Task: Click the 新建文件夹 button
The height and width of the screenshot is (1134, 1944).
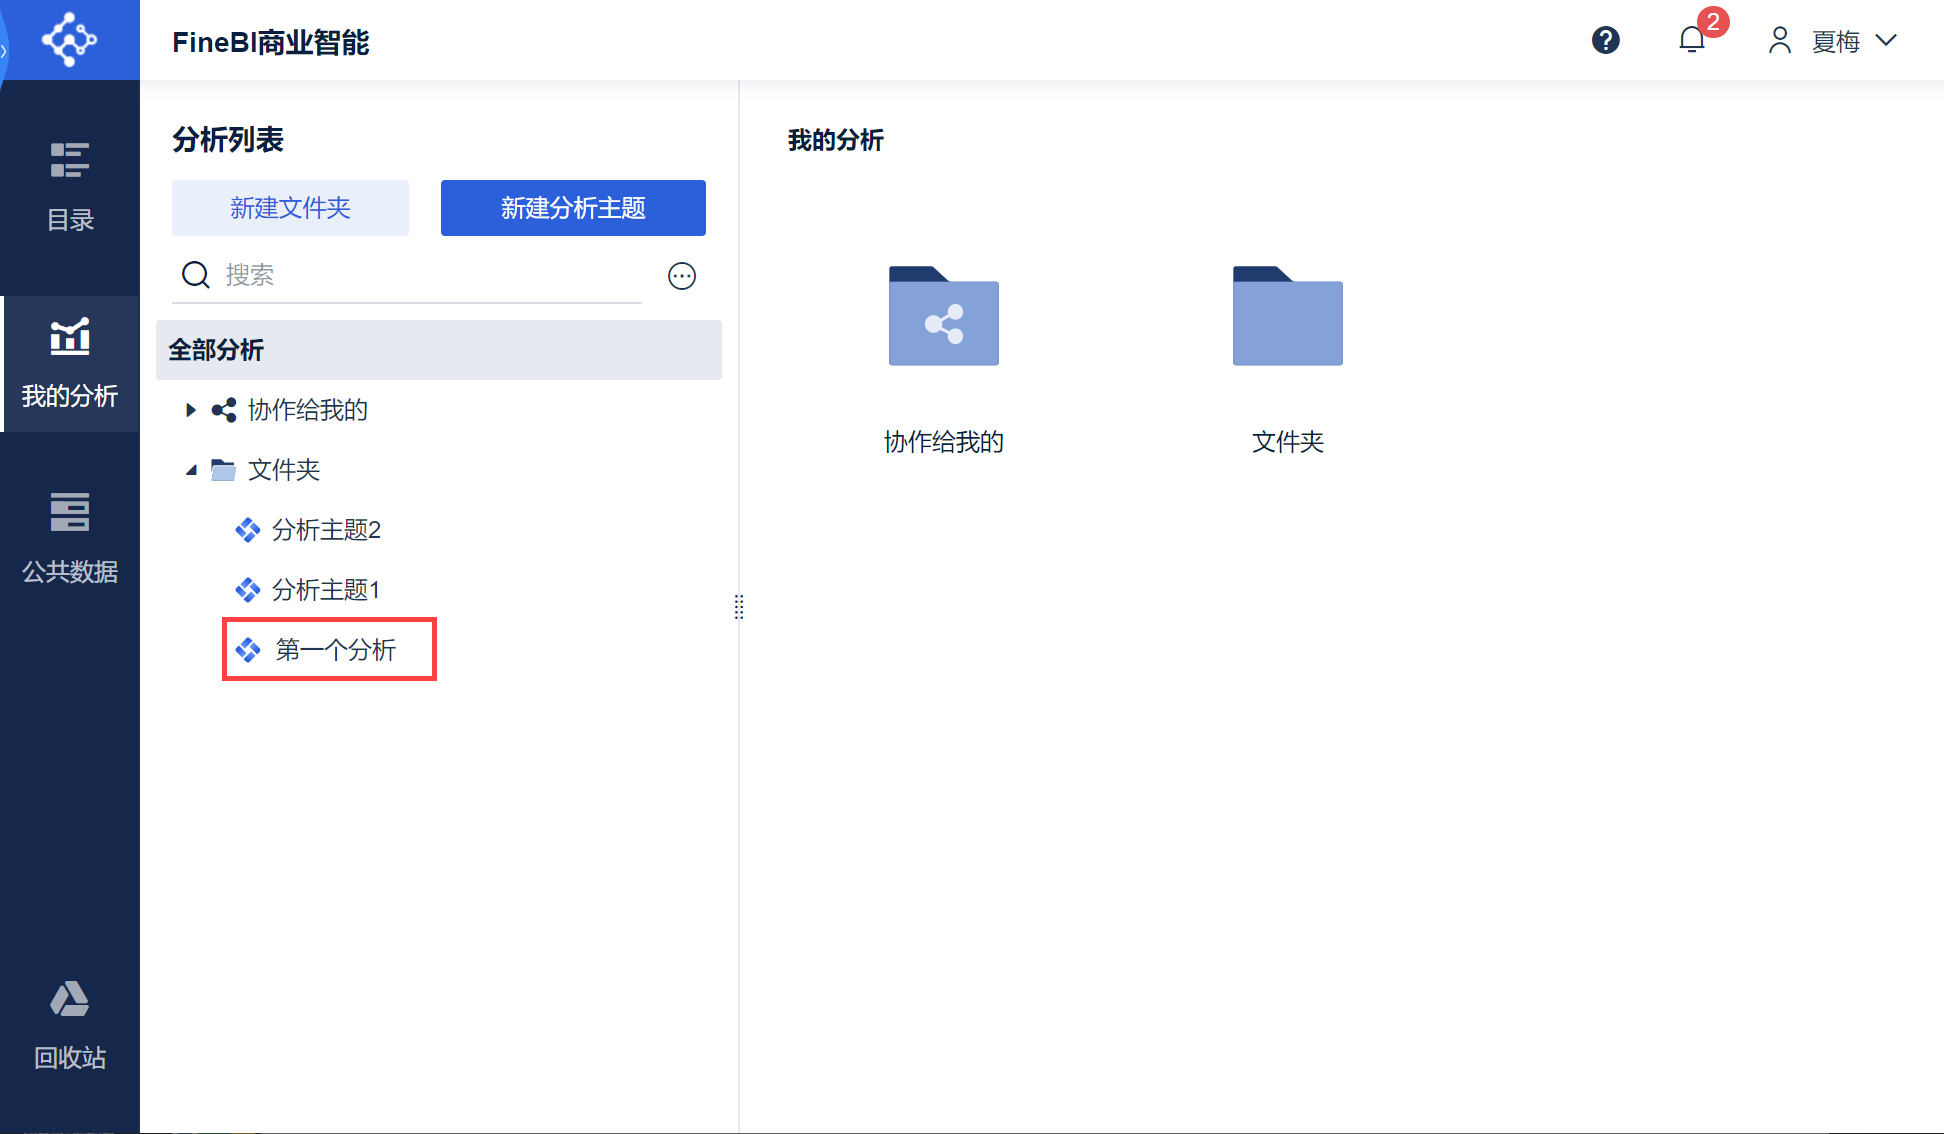Action: click(x=290, y=208)
